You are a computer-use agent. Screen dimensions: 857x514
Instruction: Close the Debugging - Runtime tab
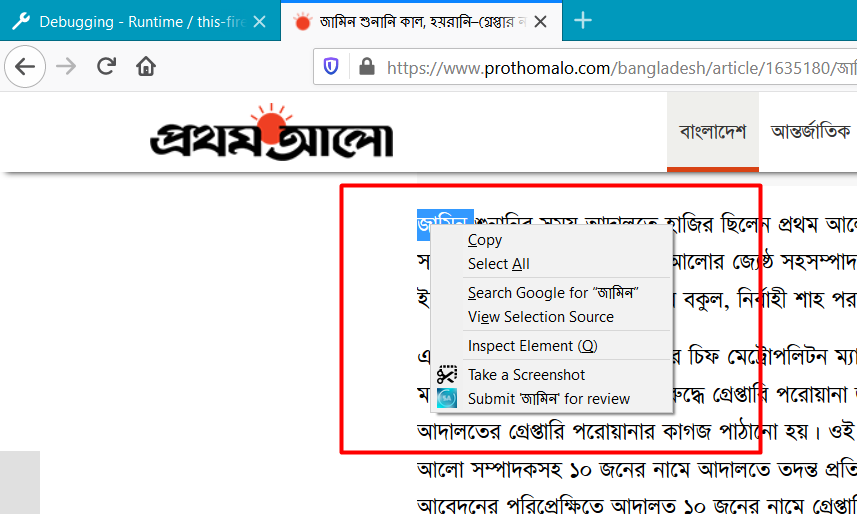coord(260,21)
